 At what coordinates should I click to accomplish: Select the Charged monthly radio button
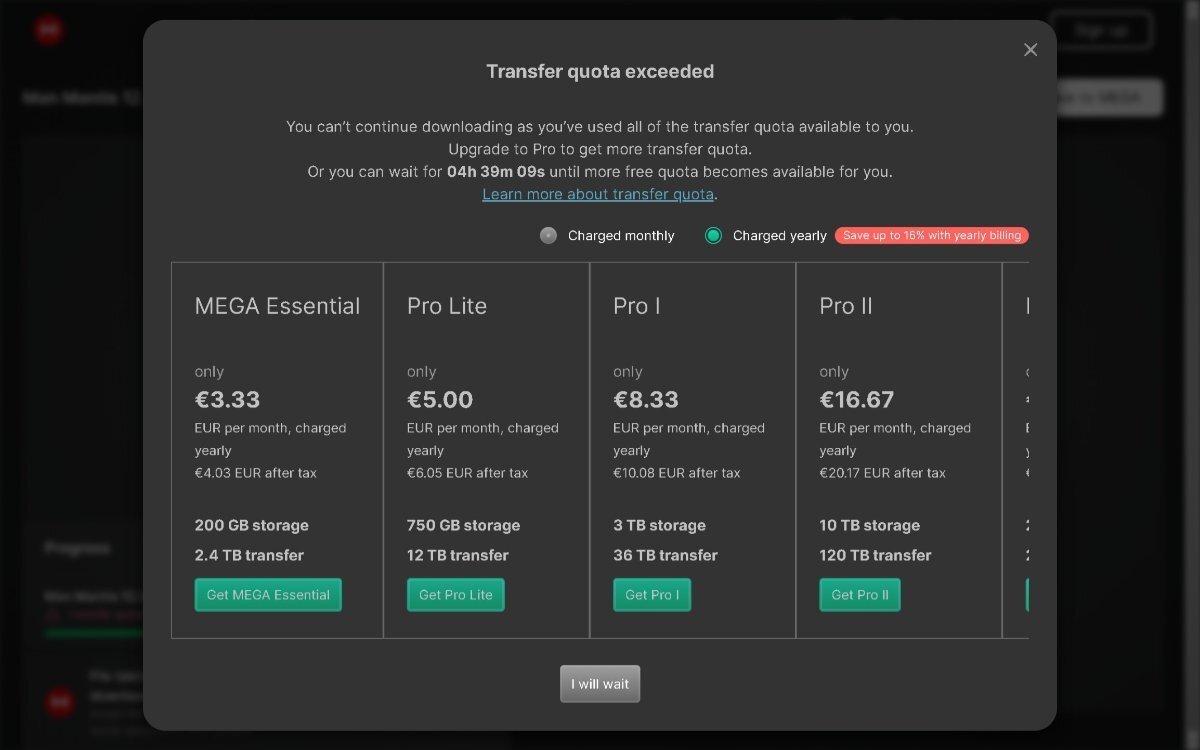pyautogui.click(x=548, y=236)
